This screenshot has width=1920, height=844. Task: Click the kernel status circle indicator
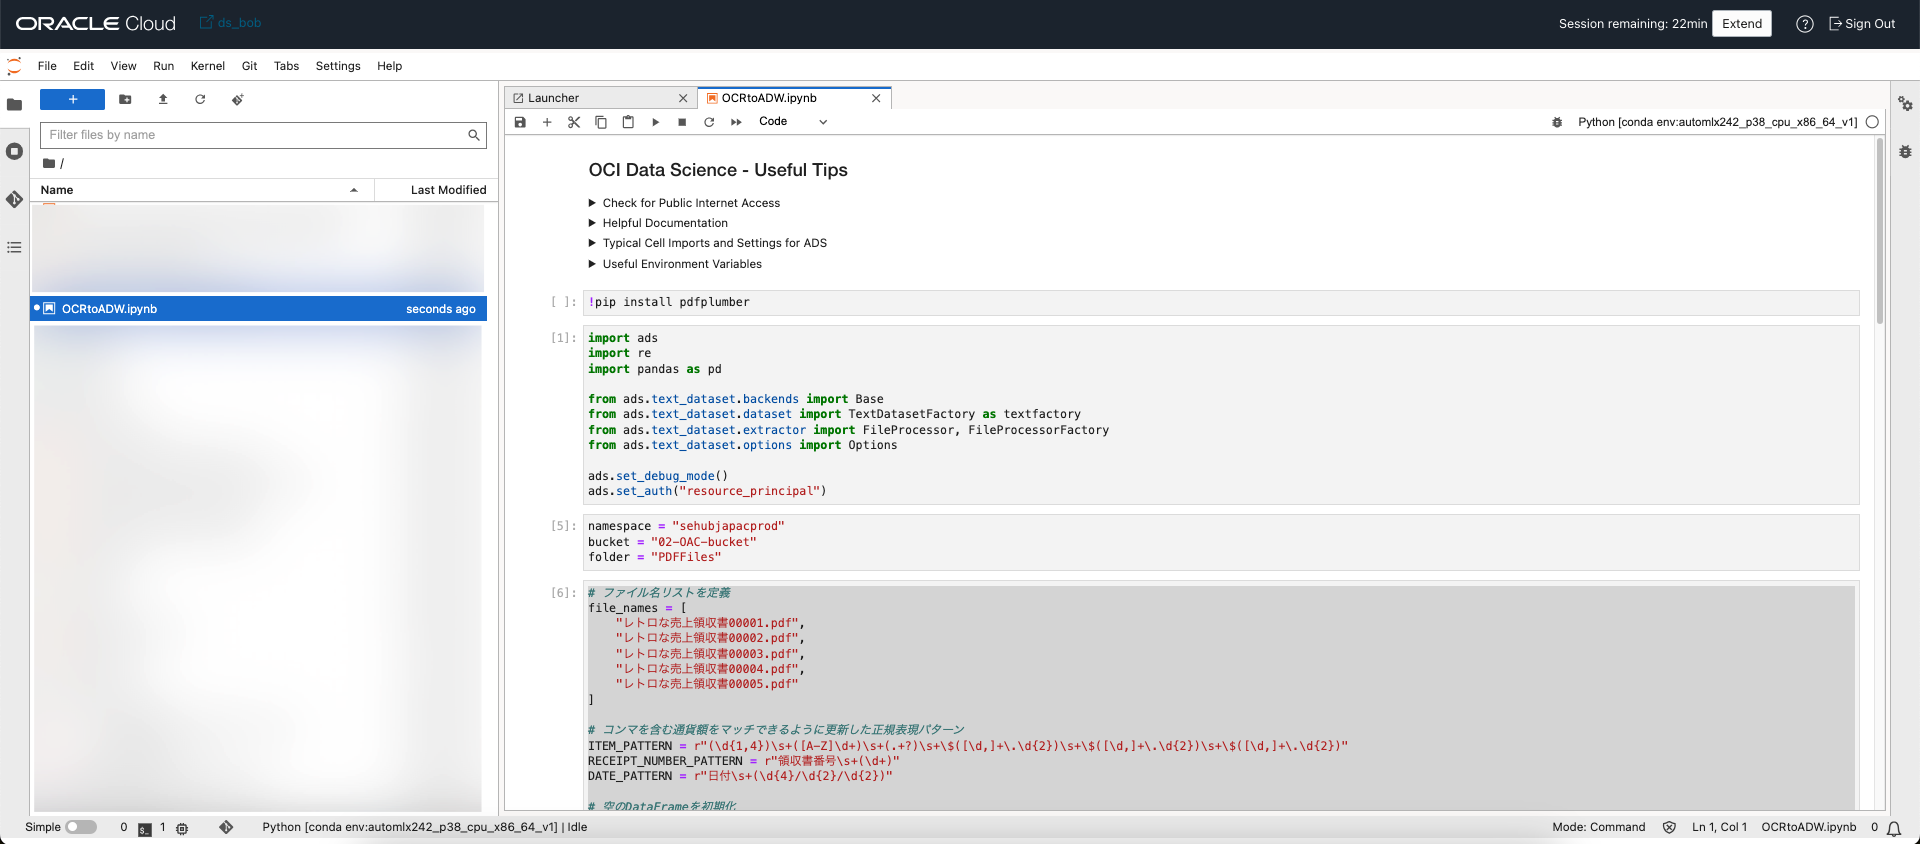pyautogui.click(x=1872, y=122)
